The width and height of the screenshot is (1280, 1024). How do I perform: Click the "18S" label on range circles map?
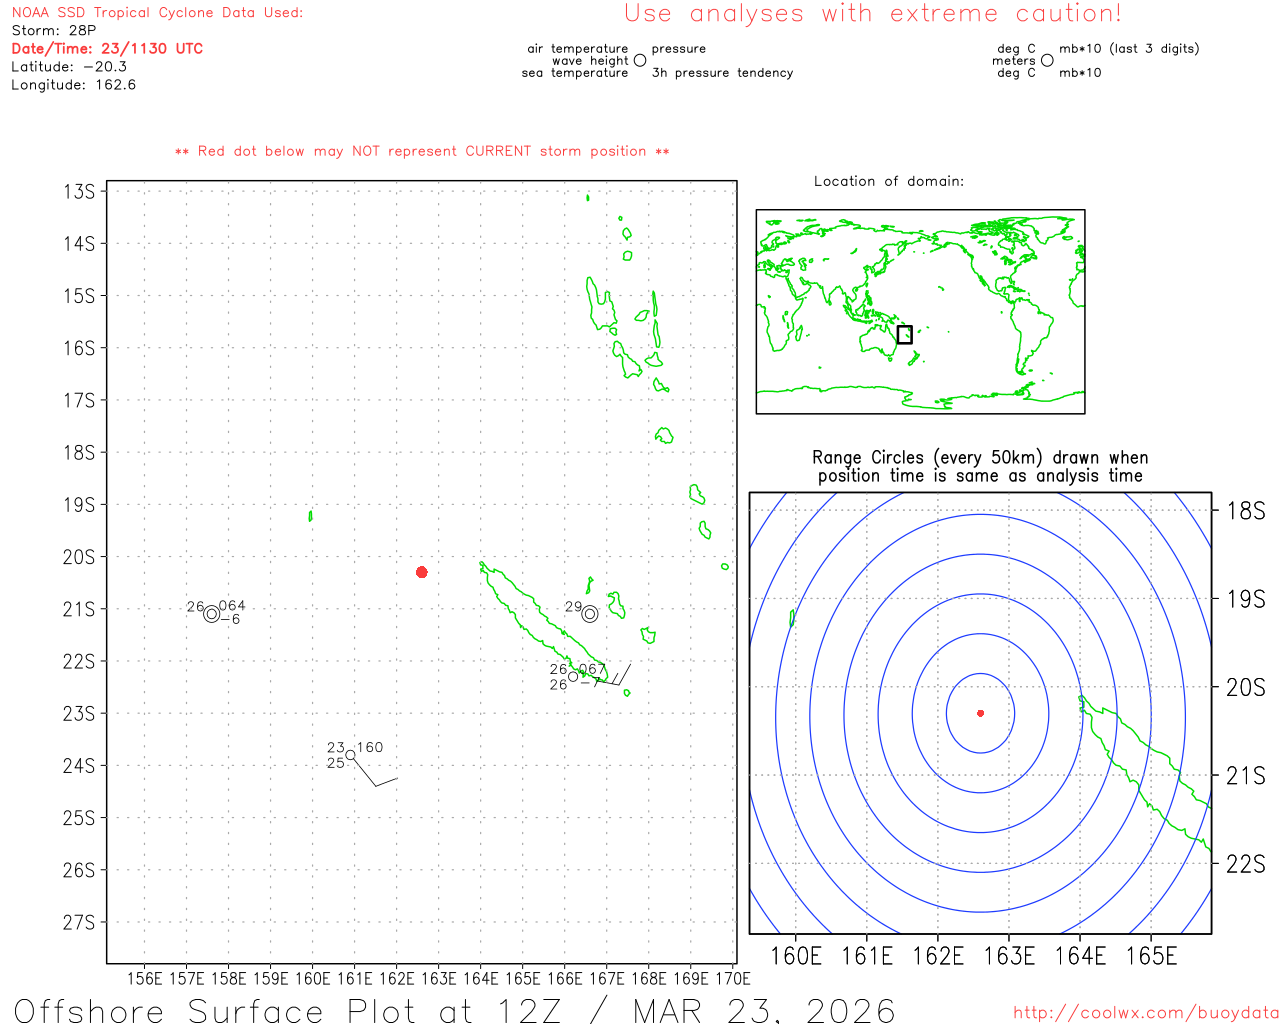click(x=1246, y=511)
